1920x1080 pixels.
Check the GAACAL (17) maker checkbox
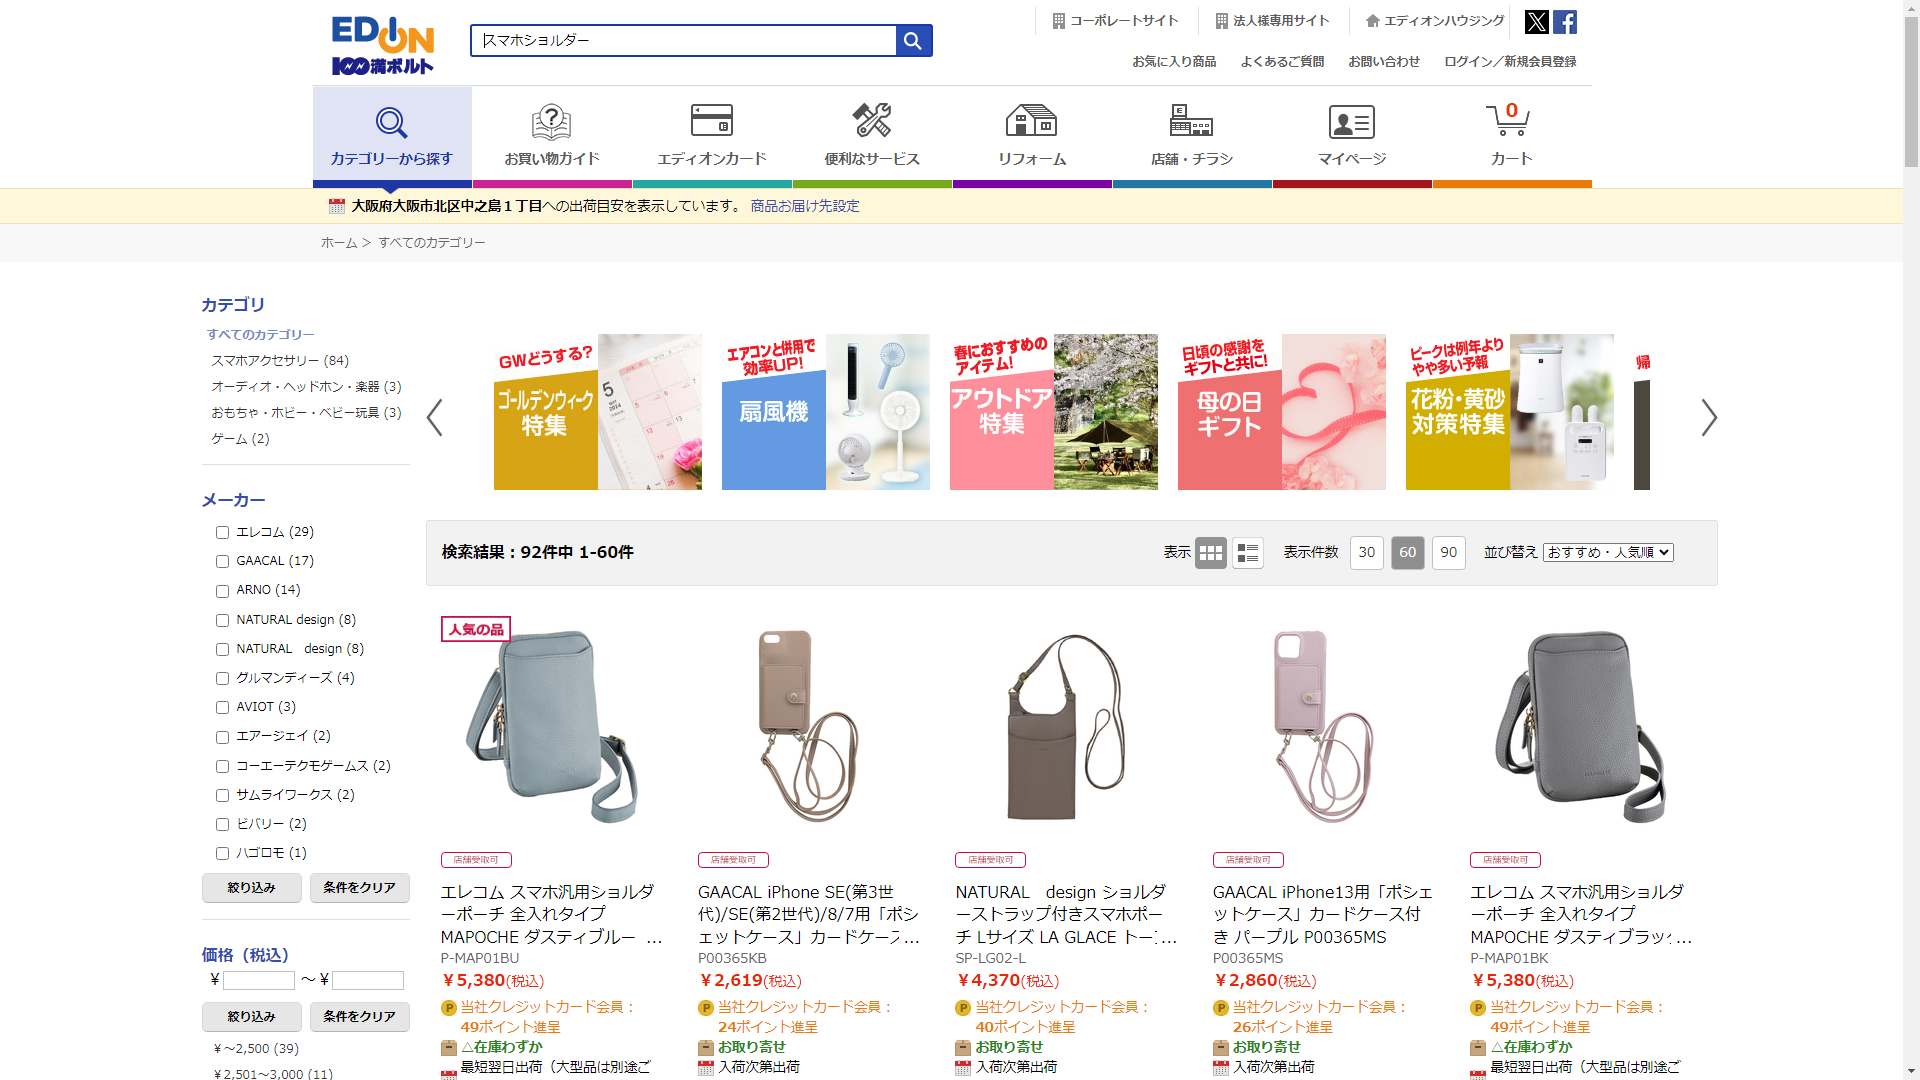point(222,562)
